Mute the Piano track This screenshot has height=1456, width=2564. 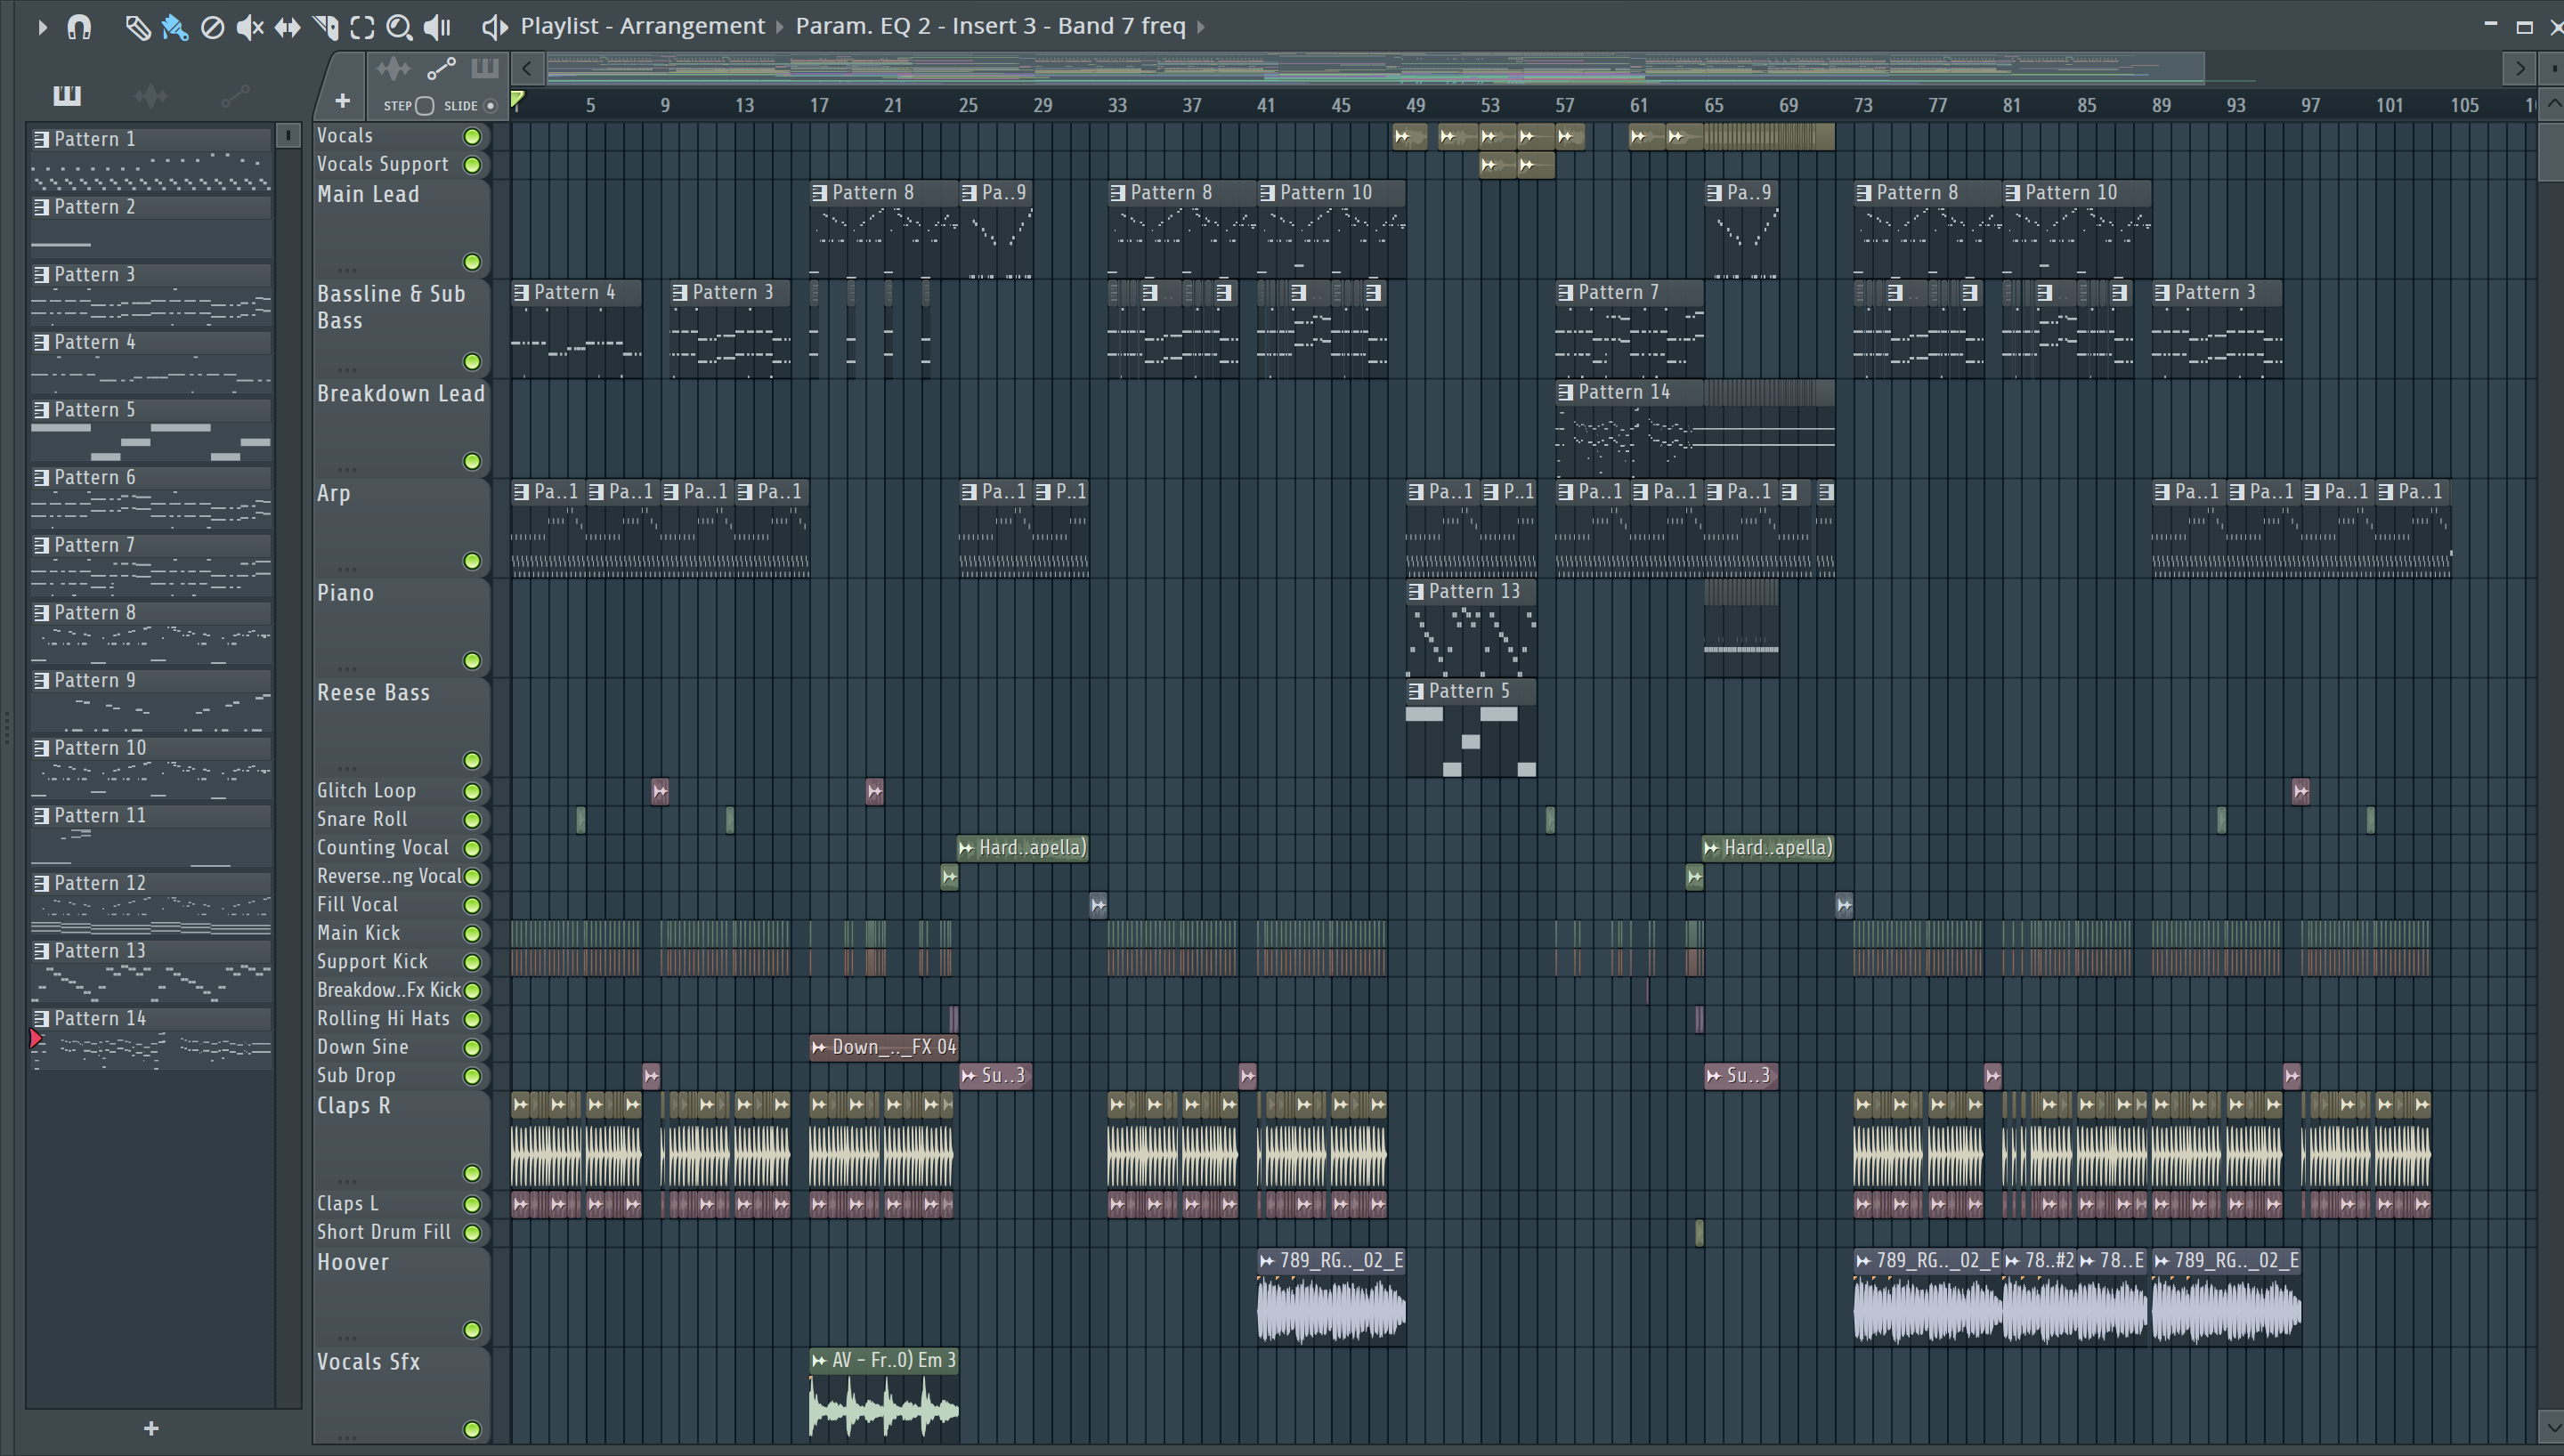472,661
